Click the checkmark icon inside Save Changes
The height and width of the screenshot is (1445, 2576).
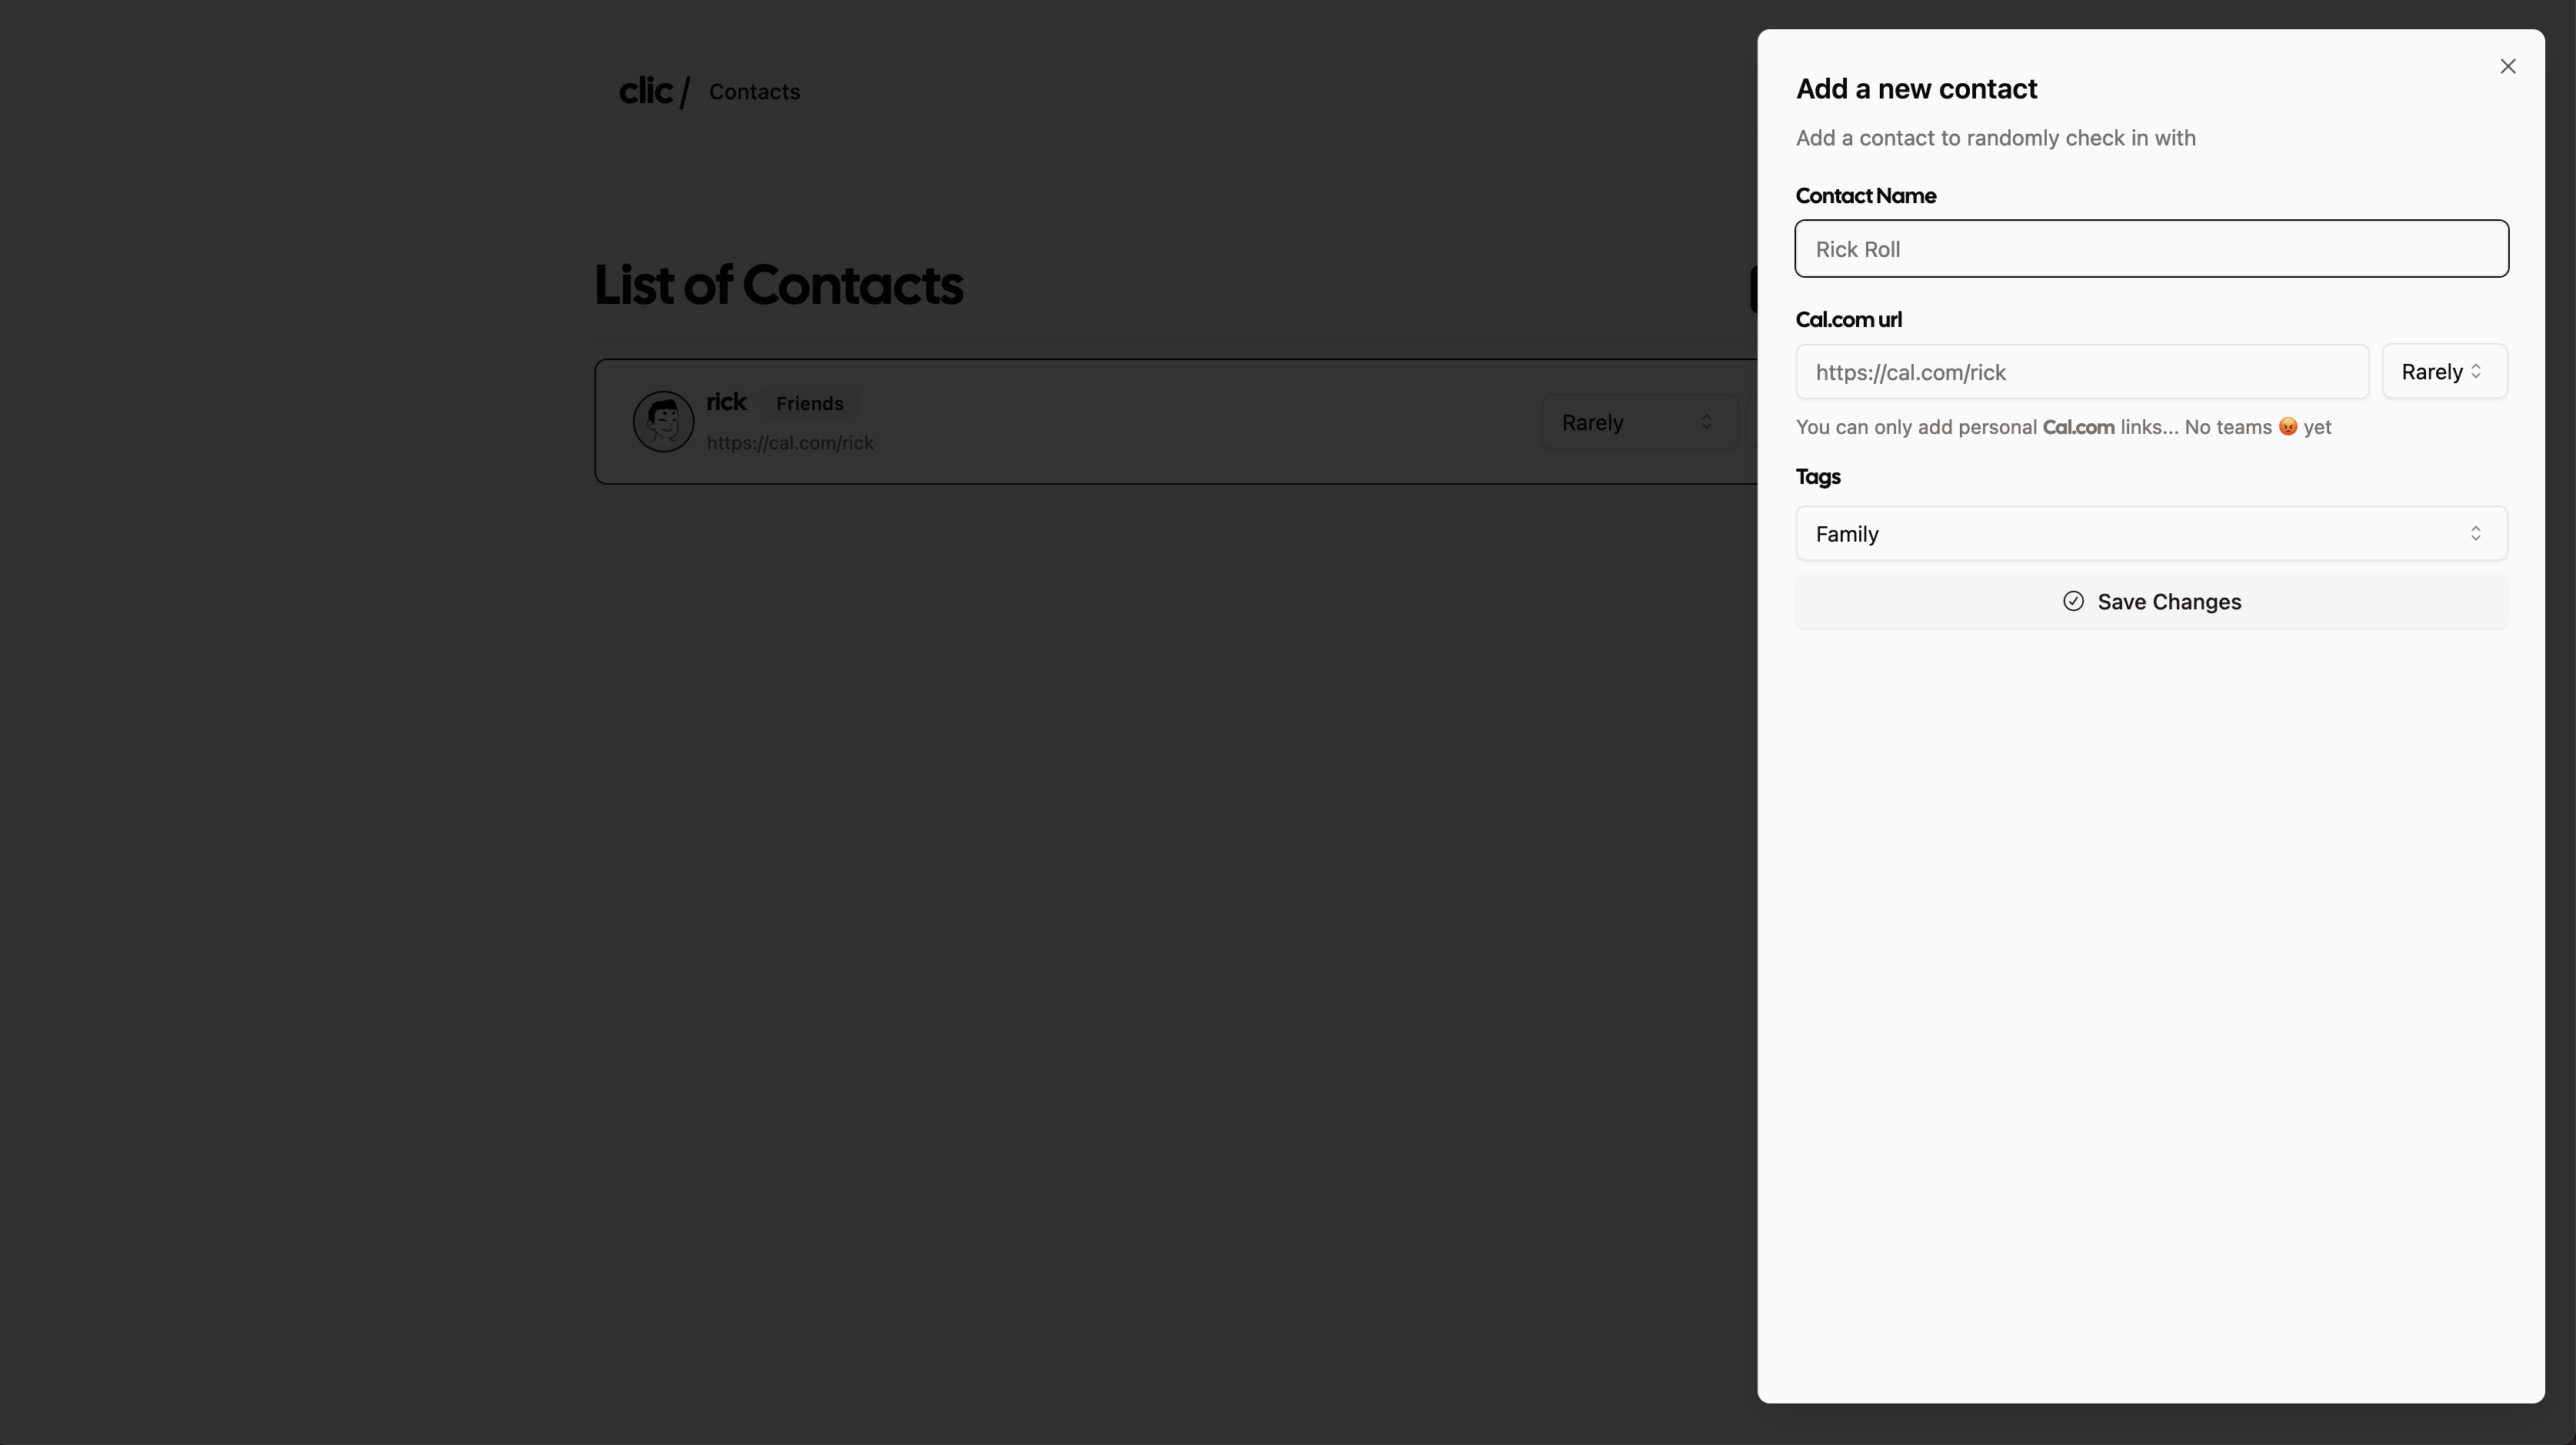click(x=2073, y=601)
